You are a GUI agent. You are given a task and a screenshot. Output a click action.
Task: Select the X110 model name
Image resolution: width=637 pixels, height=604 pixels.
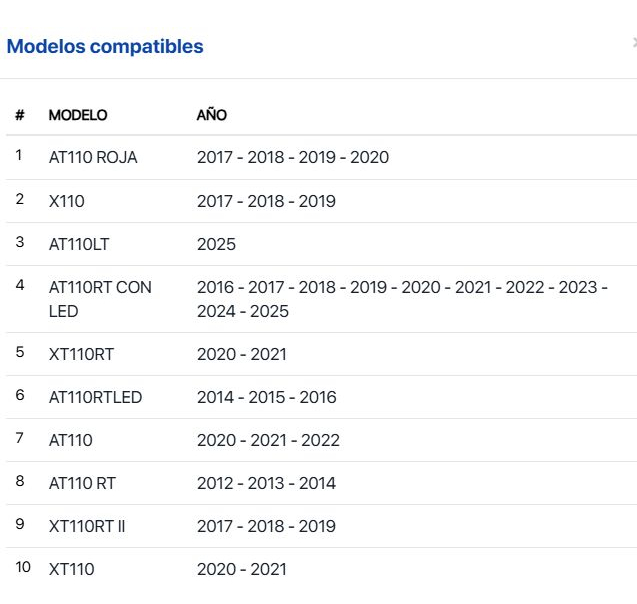pyautogui.click(x=67, y=201)
